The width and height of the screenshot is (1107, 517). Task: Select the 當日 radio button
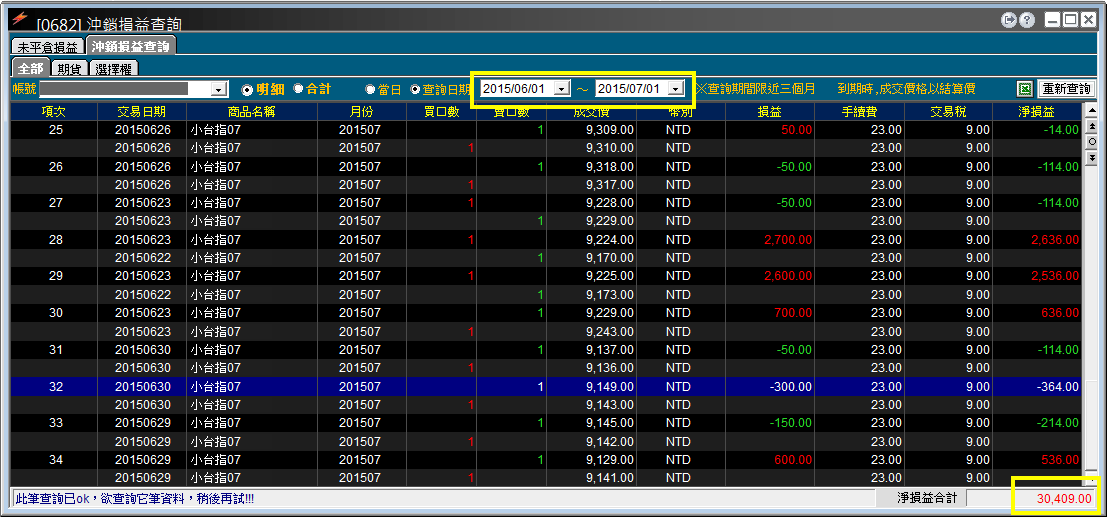[370, 90]
